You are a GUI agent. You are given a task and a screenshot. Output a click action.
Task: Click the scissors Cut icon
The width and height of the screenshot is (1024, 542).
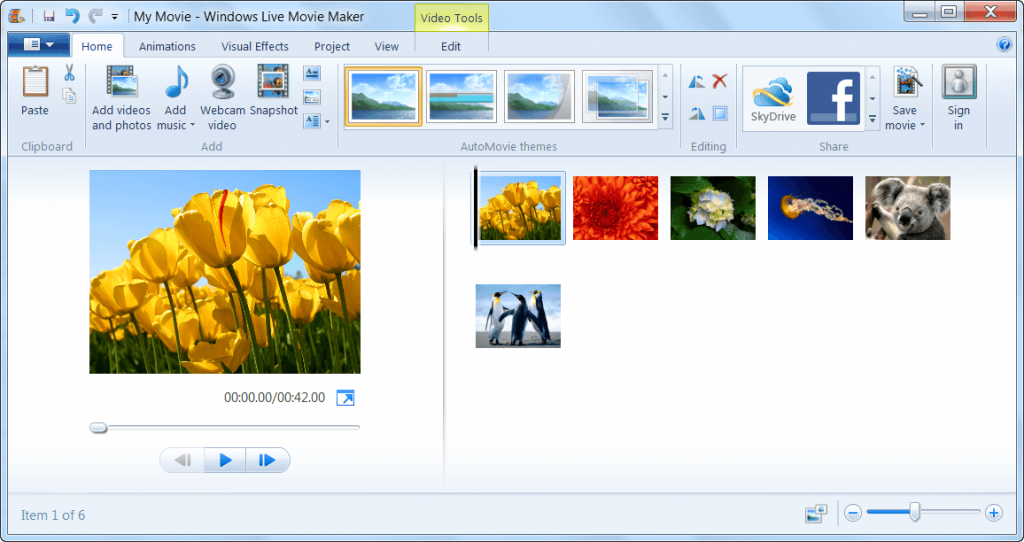tap(69, 73)
